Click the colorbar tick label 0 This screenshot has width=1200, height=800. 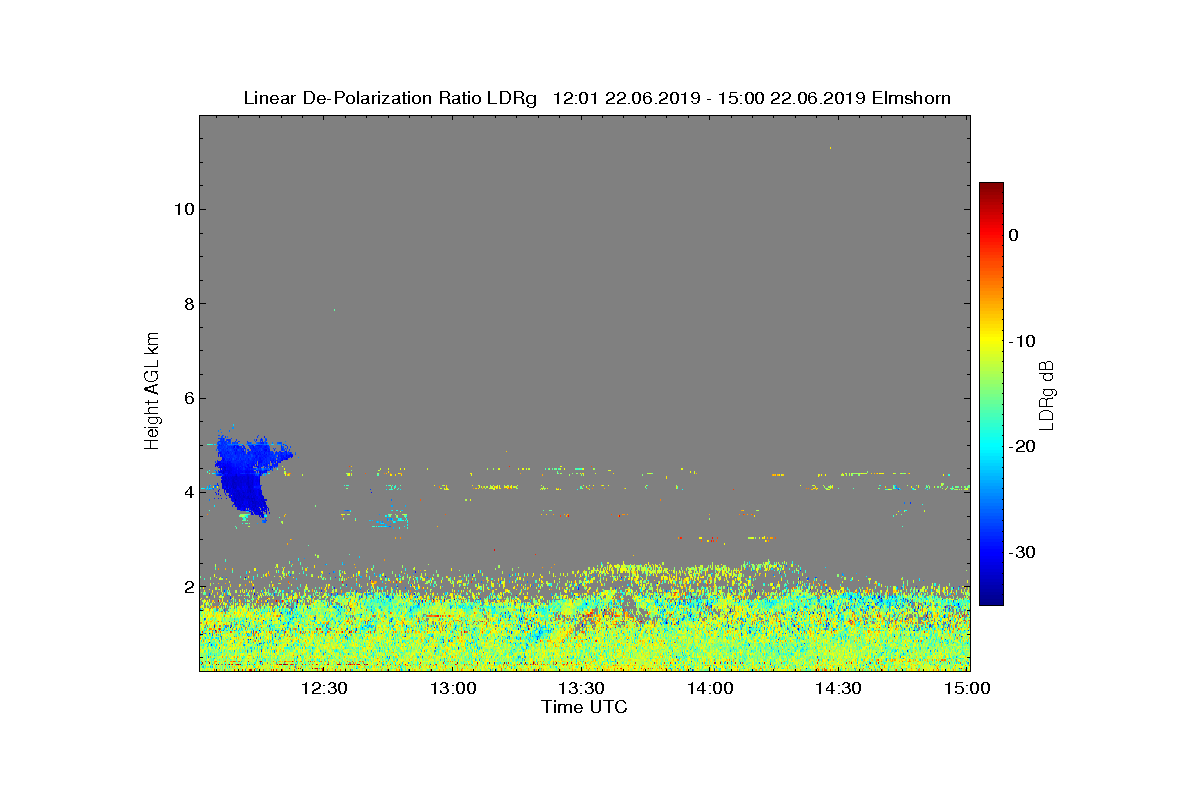tap(1013, 235)
